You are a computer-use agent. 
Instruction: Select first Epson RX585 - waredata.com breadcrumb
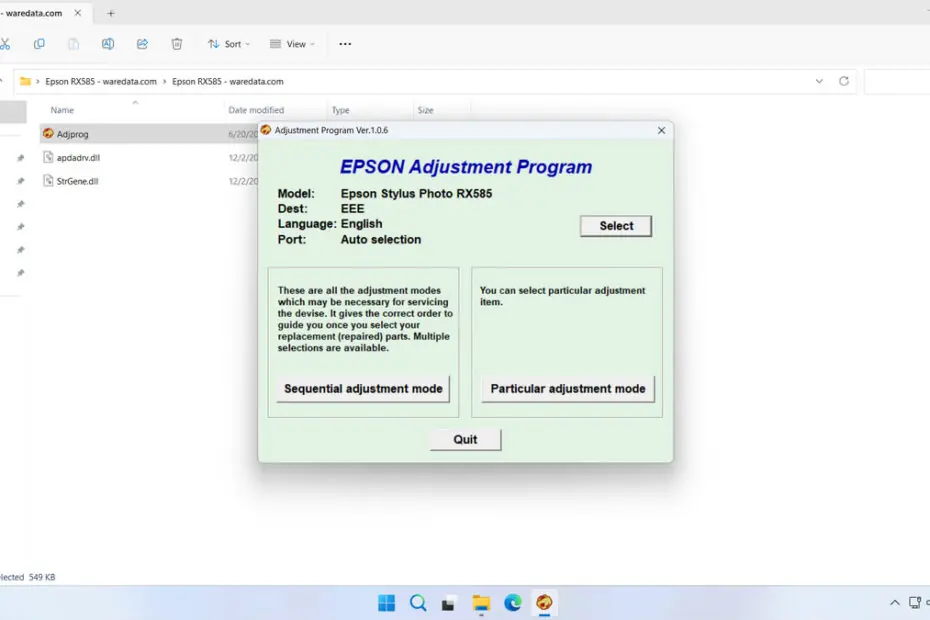pyautogui.click(x=101, y=81)
